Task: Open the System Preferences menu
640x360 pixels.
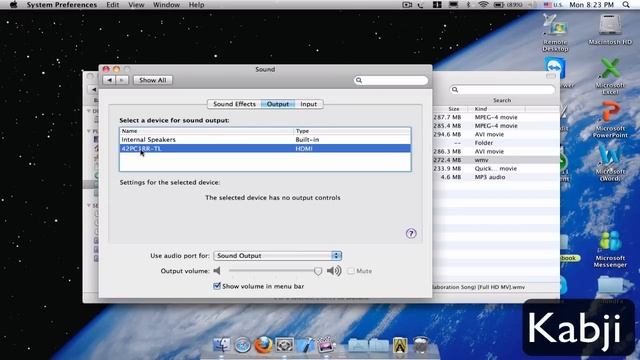Action: click(x=62, y=5)
